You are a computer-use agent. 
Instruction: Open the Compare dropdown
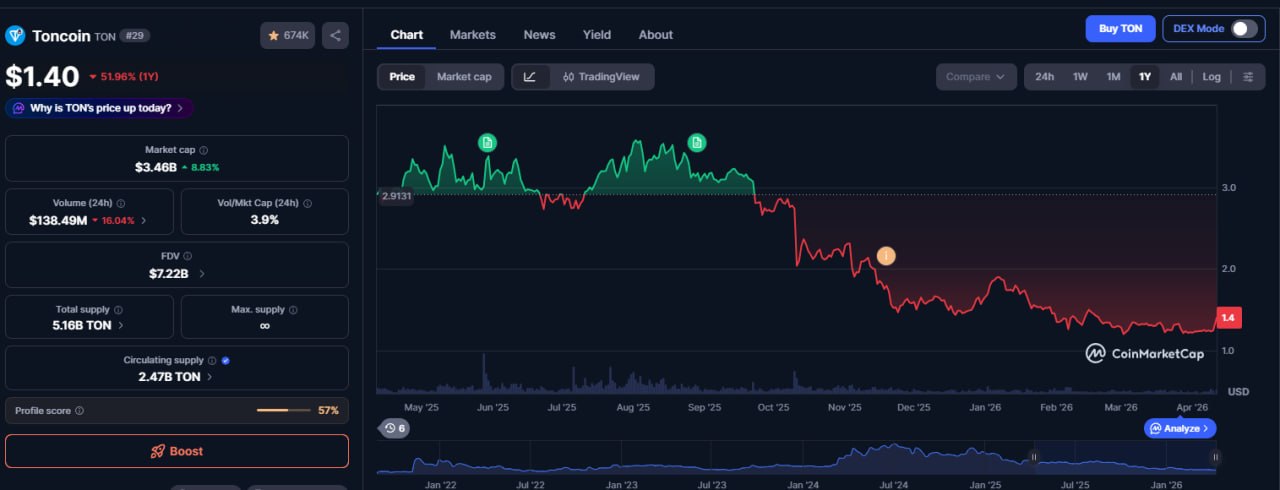pyautogui.click(x=975, y=77)
